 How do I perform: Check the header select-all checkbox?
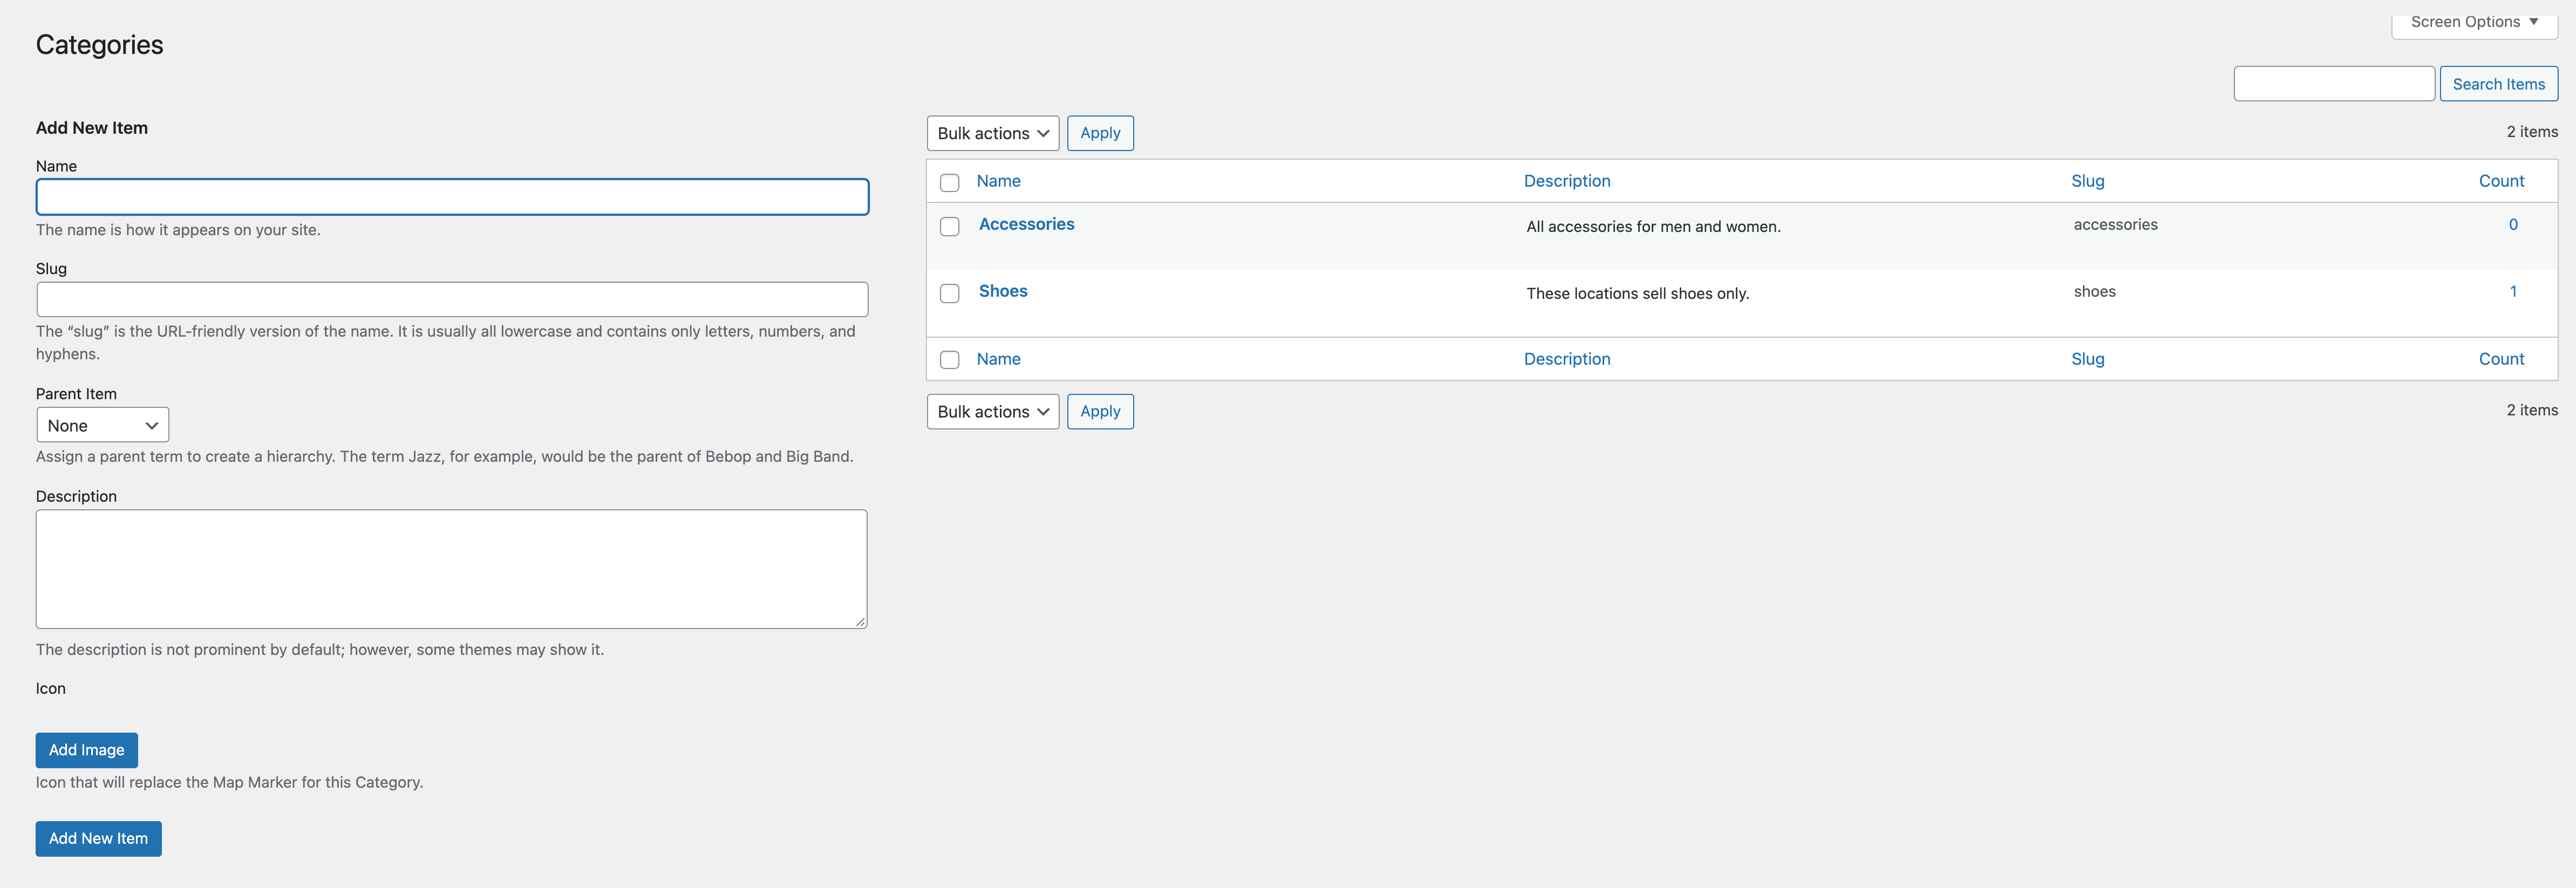949,182
